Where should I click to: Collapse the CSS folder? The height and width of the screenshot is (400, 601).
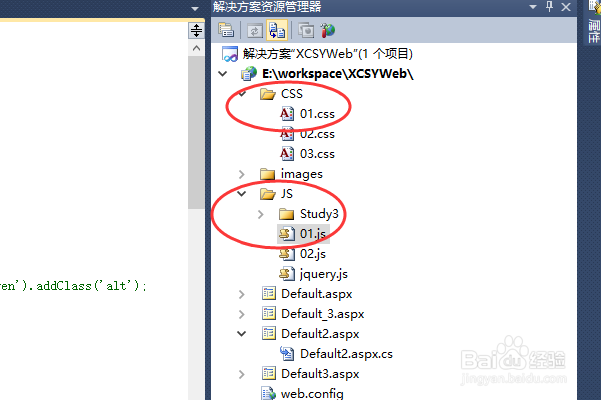(241, 93)
